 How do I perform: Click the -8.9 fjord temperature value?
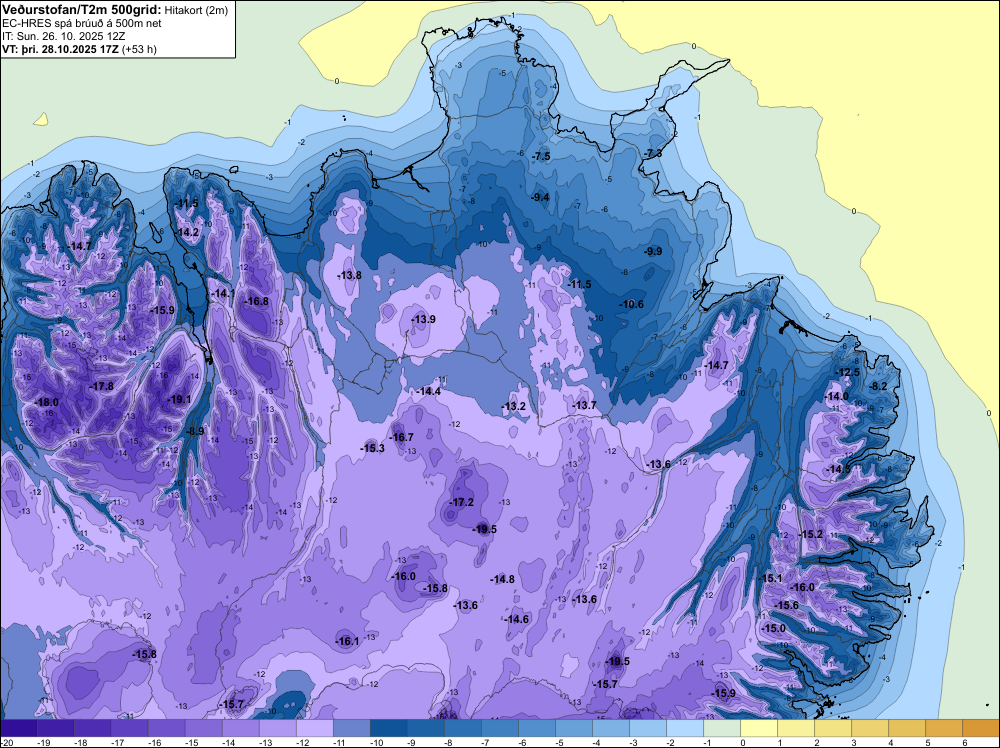click(x=195, y=431)
